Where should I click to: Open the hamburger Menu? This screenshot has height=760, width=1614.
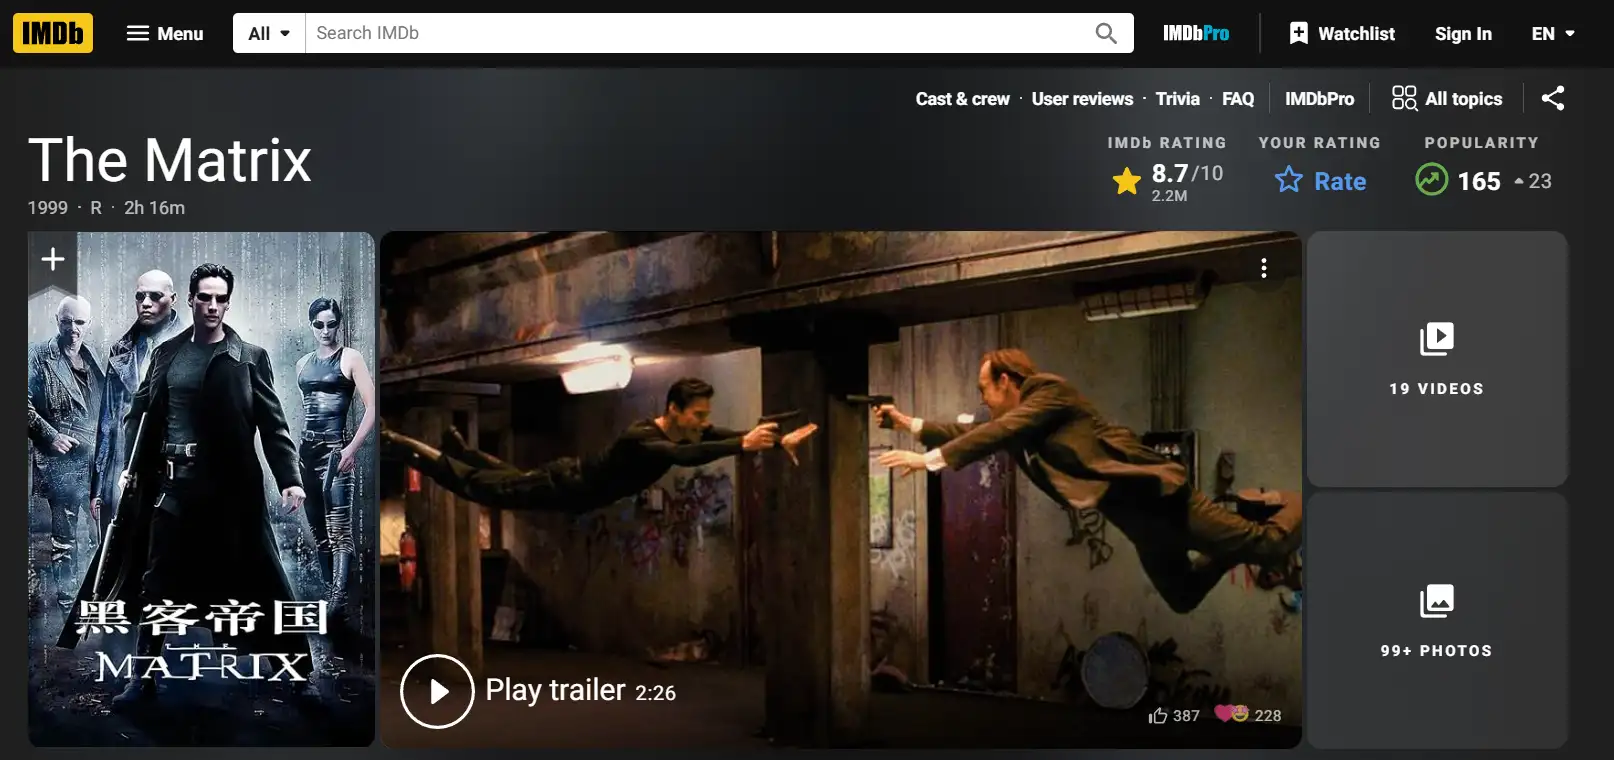point(165,33)
